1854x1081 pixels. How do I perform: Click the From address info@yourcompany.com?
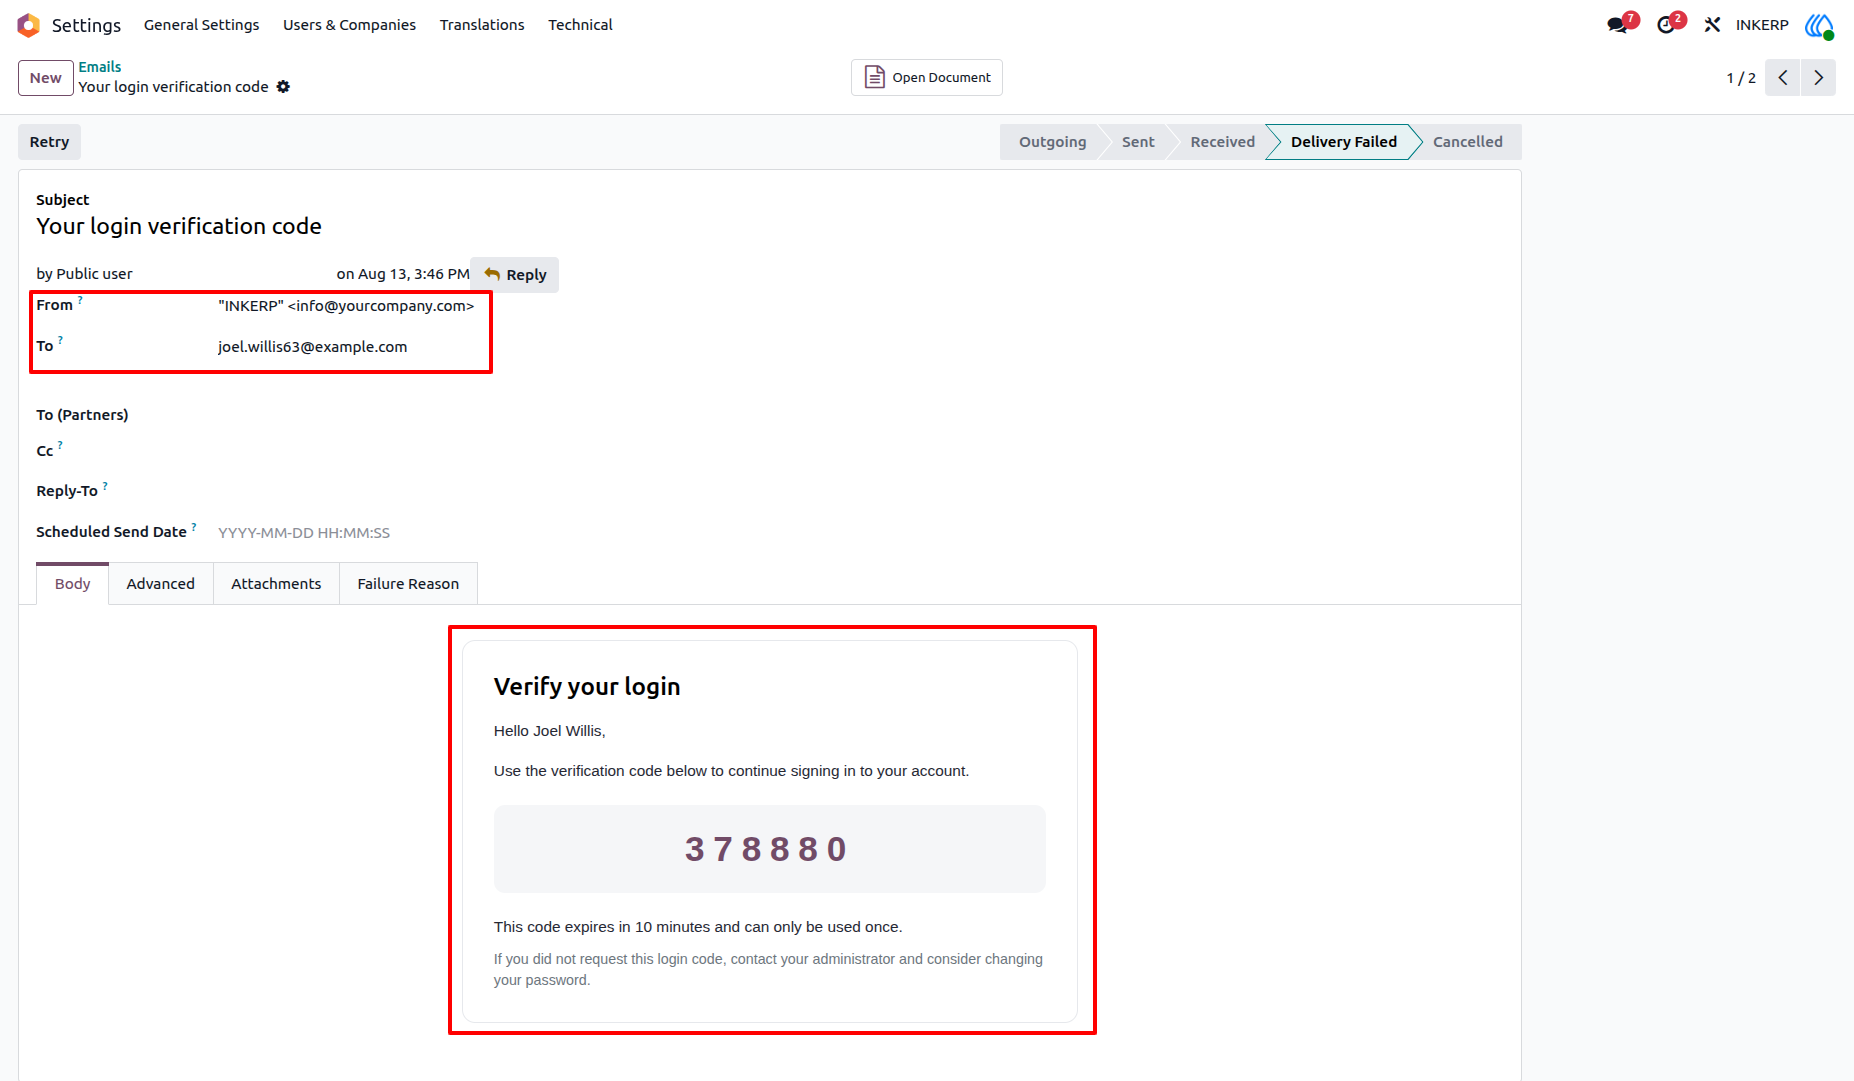tap(381, 306)
